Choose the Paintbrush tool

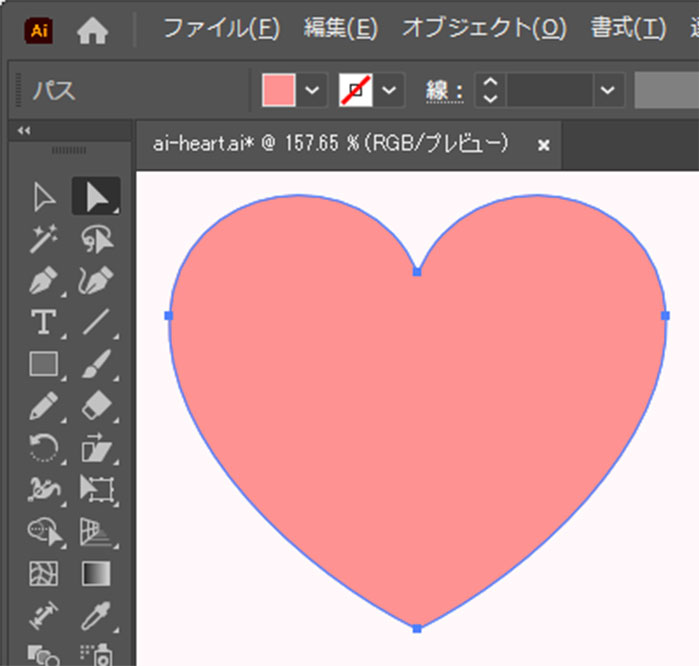pyautogui.click(x=96, y=364)
